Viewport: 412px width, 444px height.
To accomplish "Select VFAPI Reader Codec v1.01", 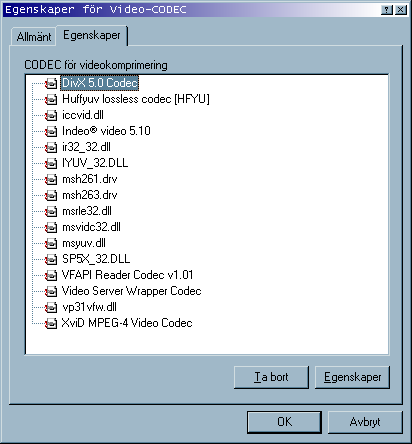I will [127, 275].
